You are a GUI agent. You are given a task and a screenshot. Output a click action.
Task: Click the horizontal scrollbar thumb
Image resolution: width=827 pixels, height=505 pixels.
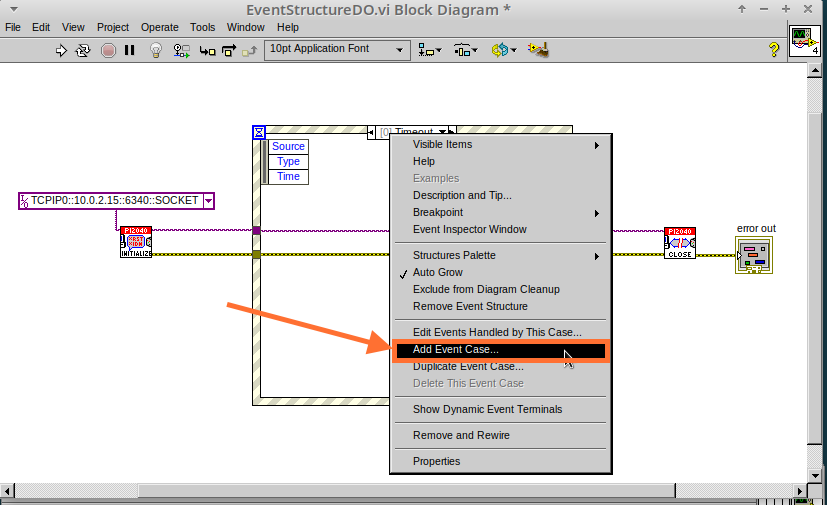(407, 491)
